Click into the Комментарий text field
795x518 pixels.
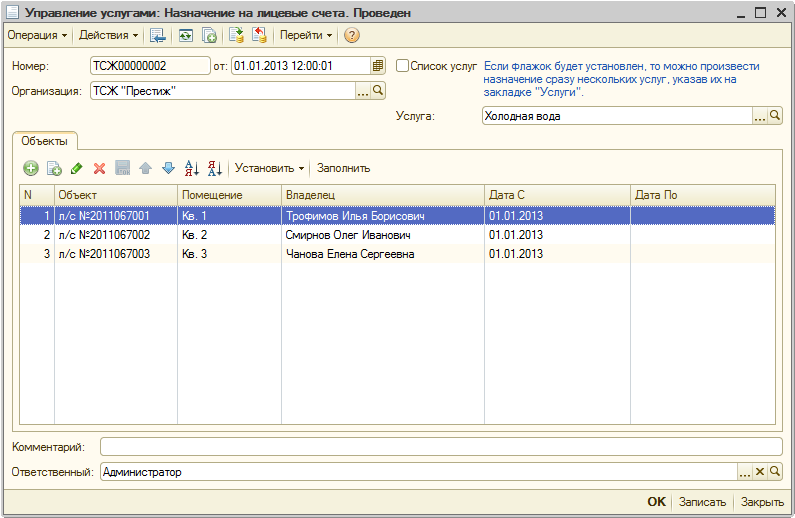pyautogui.click(x=440, y=446)
